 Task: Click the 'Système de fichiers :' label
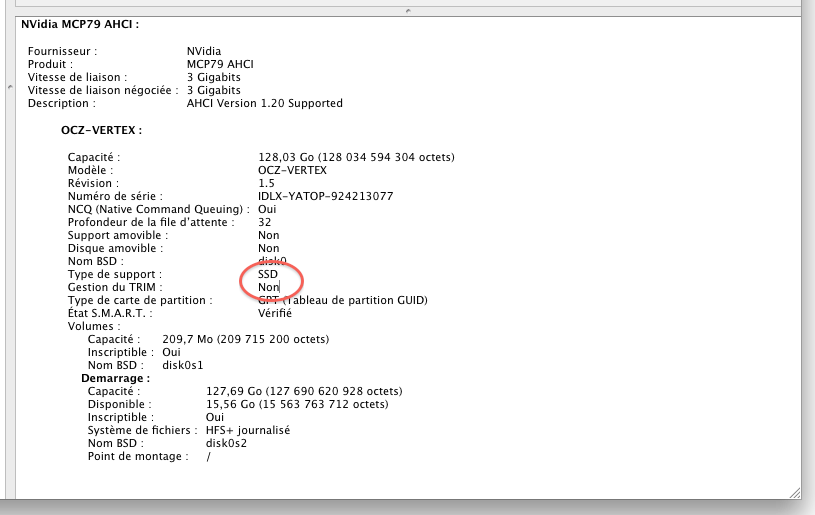tap(142, 430)
